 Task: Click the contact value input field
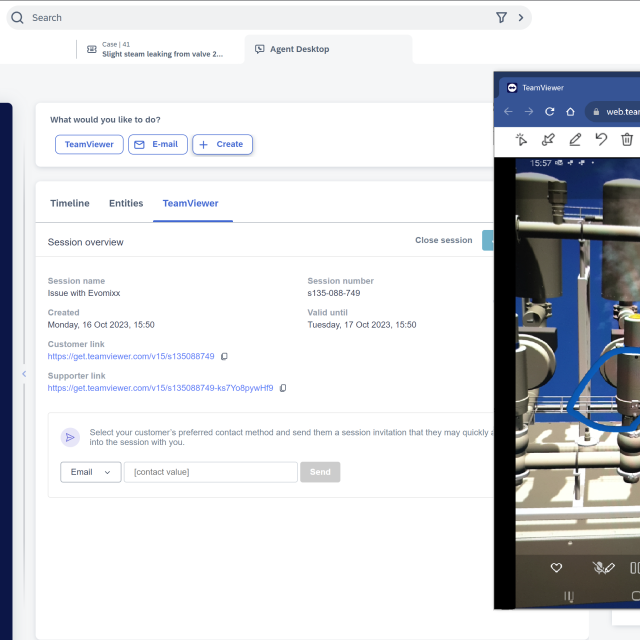211,472
